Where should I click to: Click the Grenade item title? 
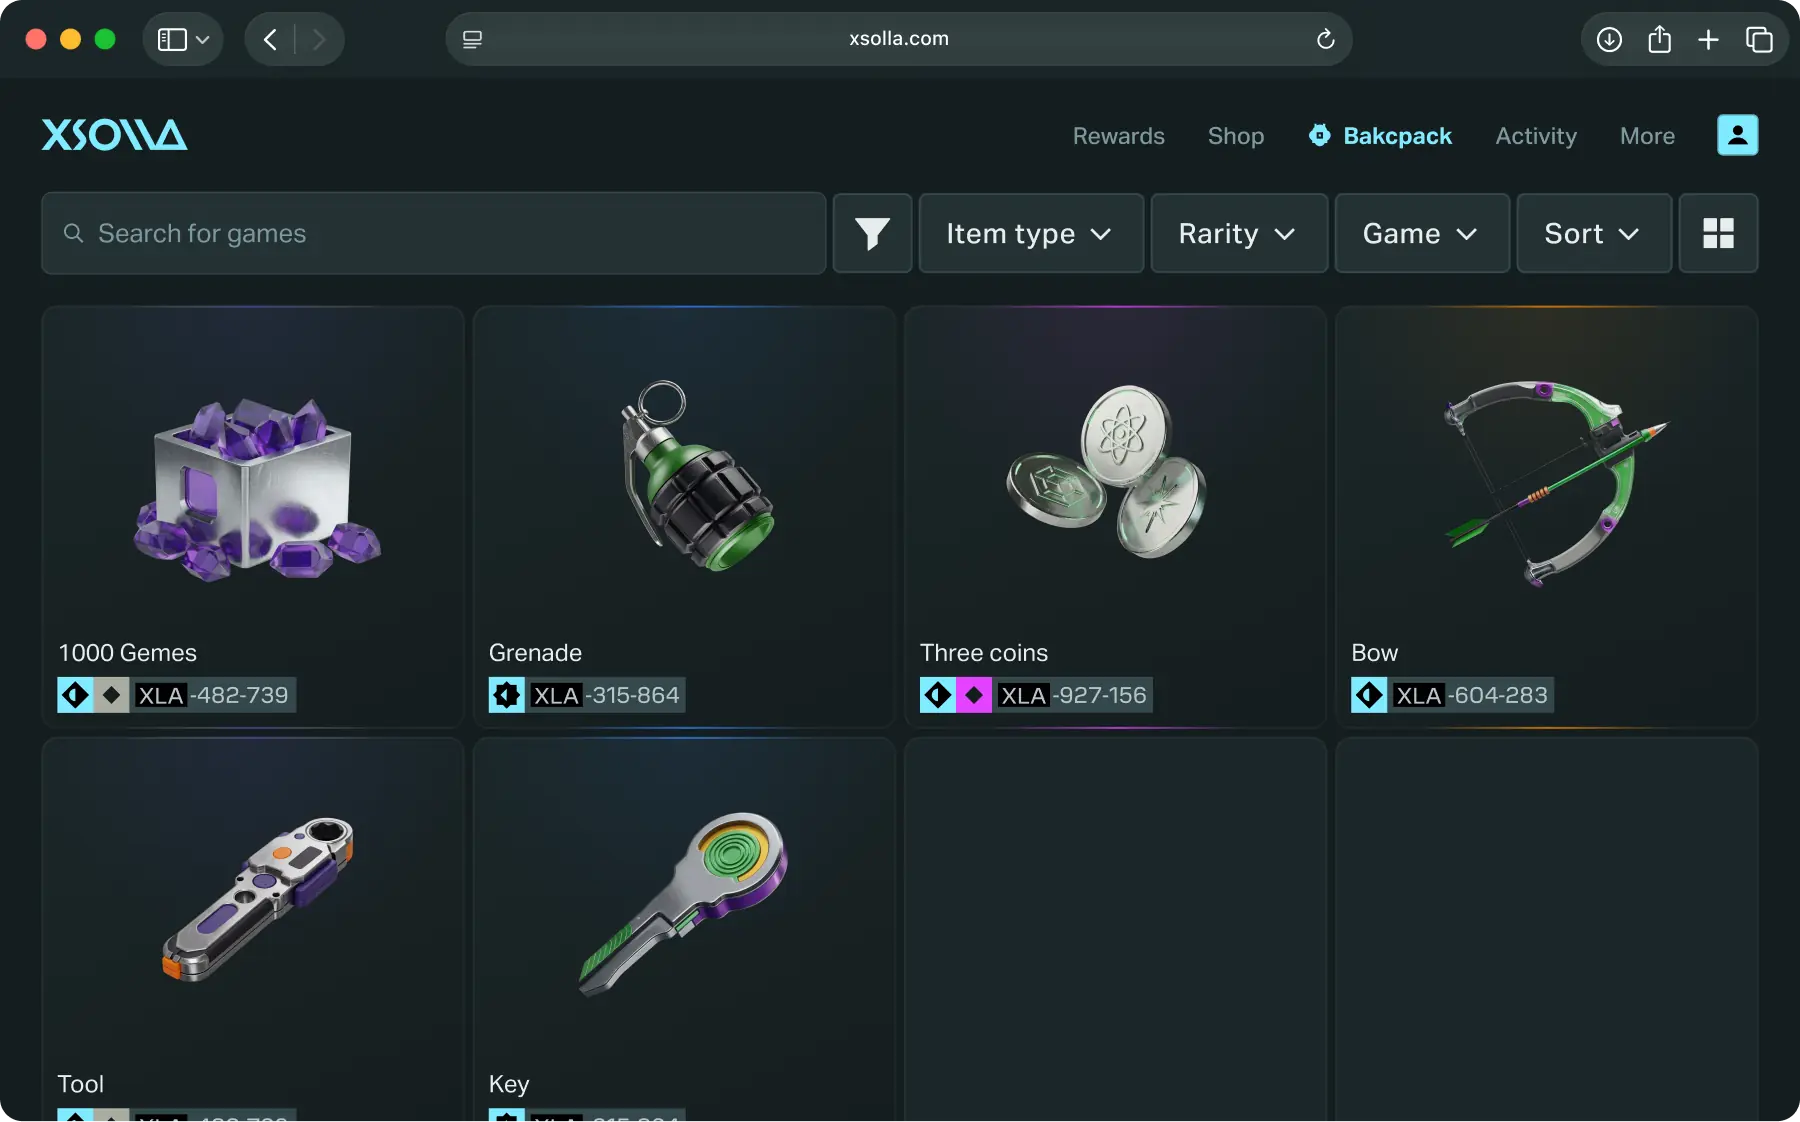click(x=535, y=653)
